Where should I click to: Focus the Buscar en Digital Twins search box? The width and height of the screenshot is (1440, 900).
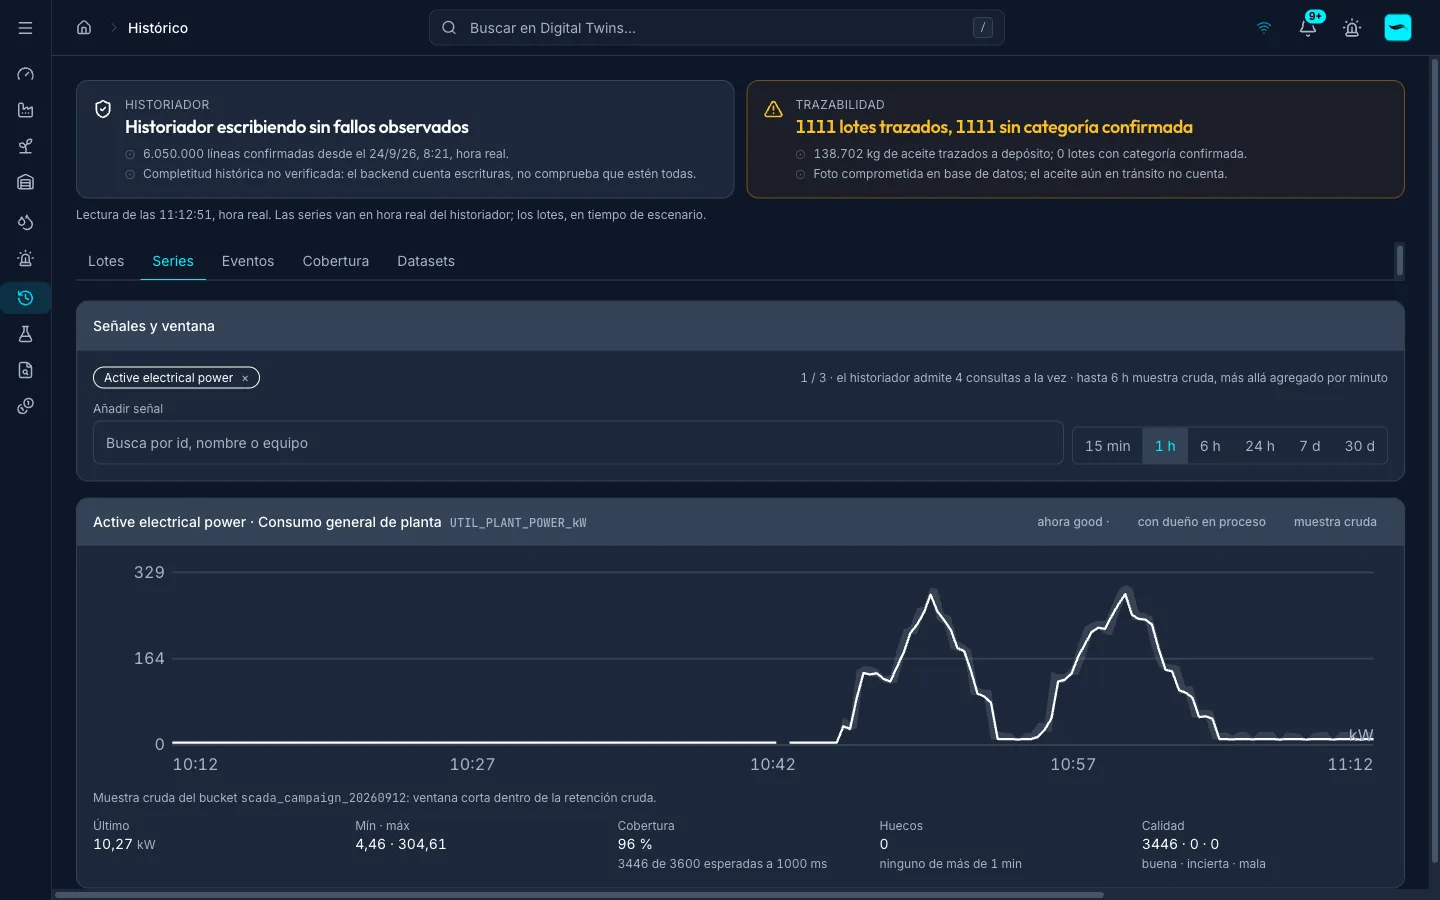click(x=717, y=28)
